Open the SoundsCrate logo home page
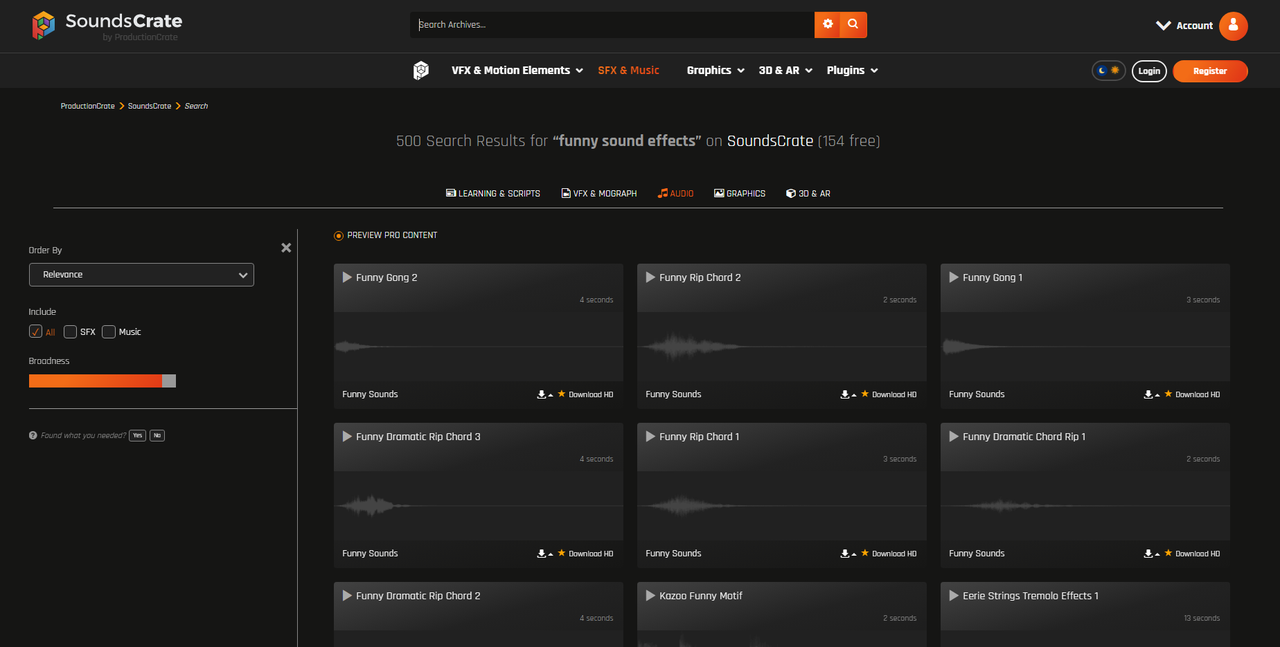This screenshot has width=1280, height=647. [x=107, y=25]
